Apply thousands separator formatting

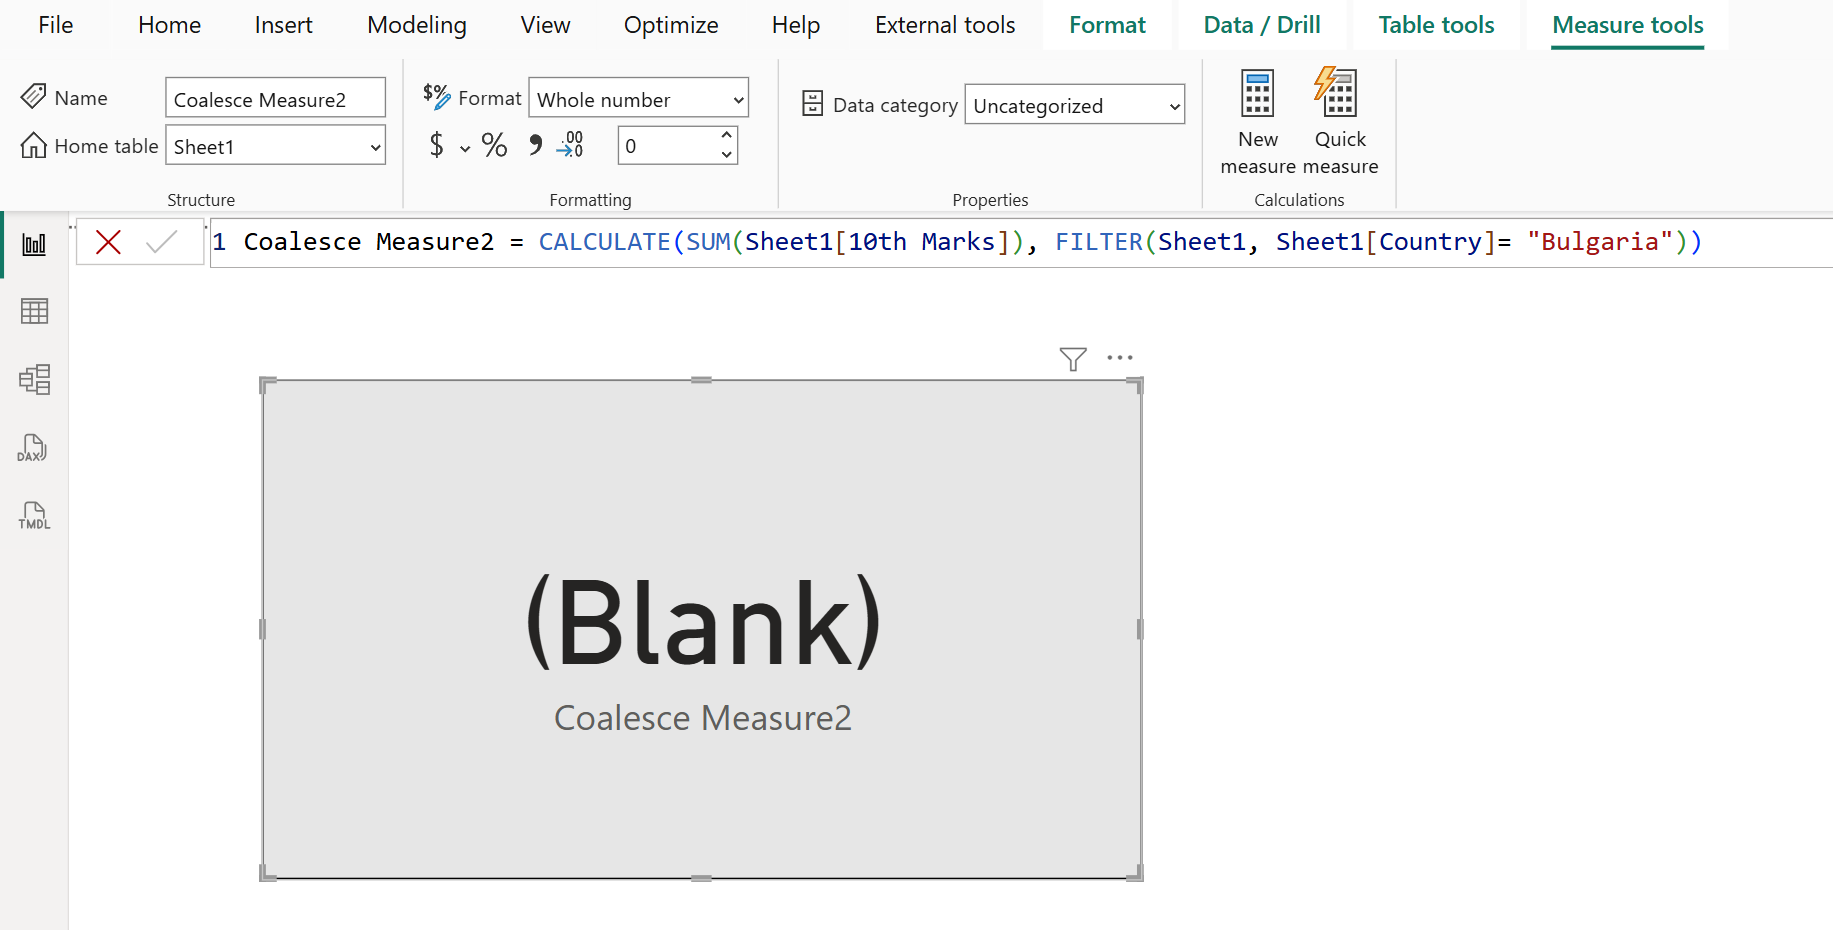click(x=536, y=145)
